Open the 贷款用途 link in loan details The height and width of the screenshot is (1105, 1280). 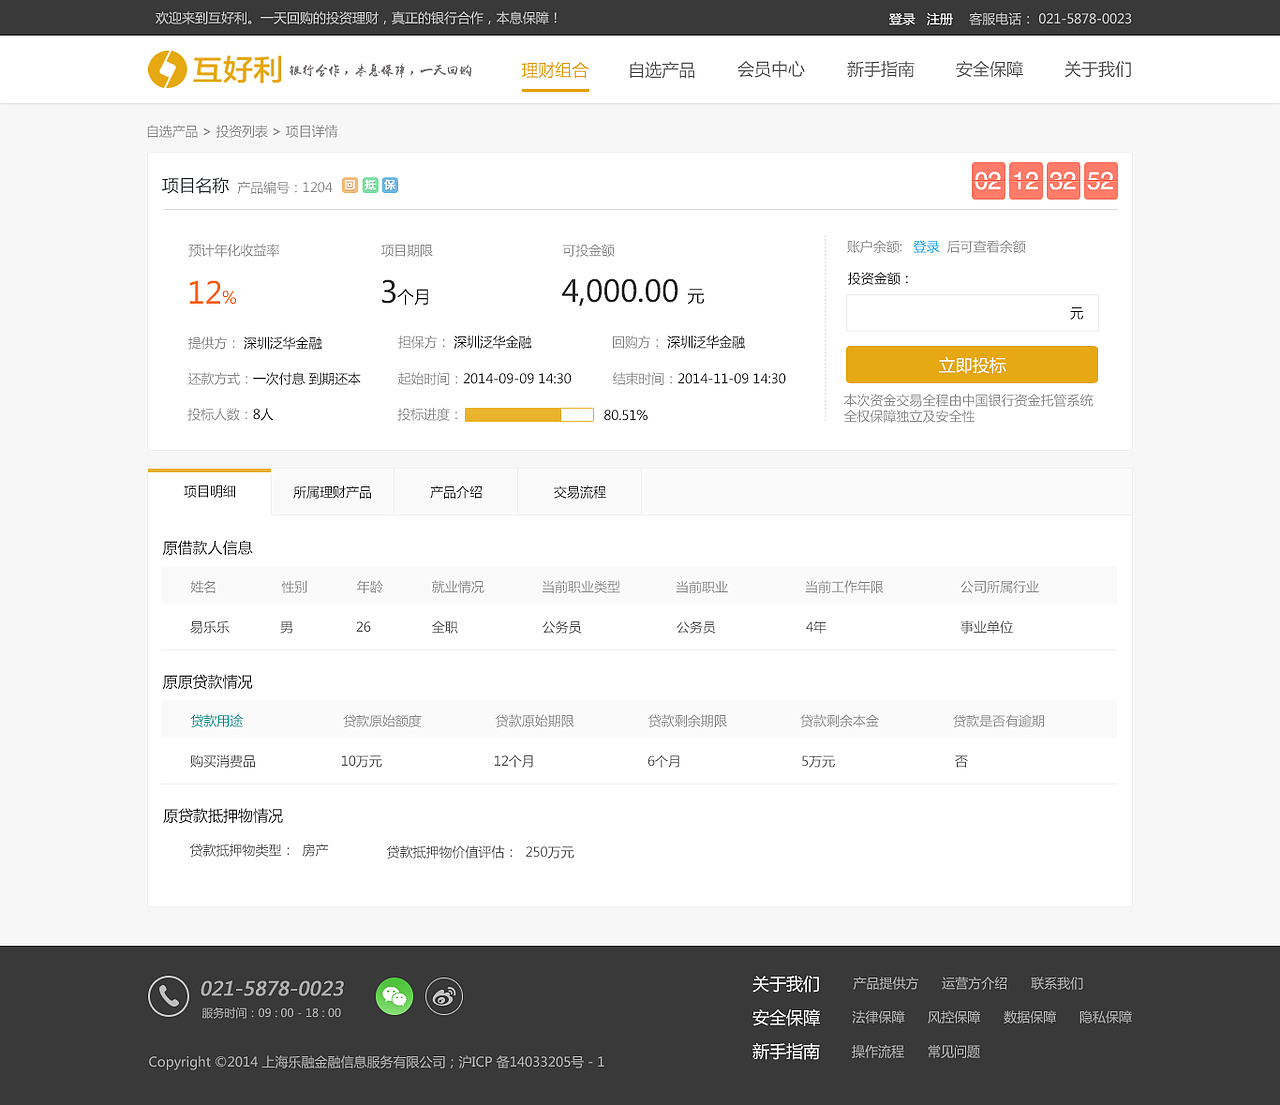point(216,719)
